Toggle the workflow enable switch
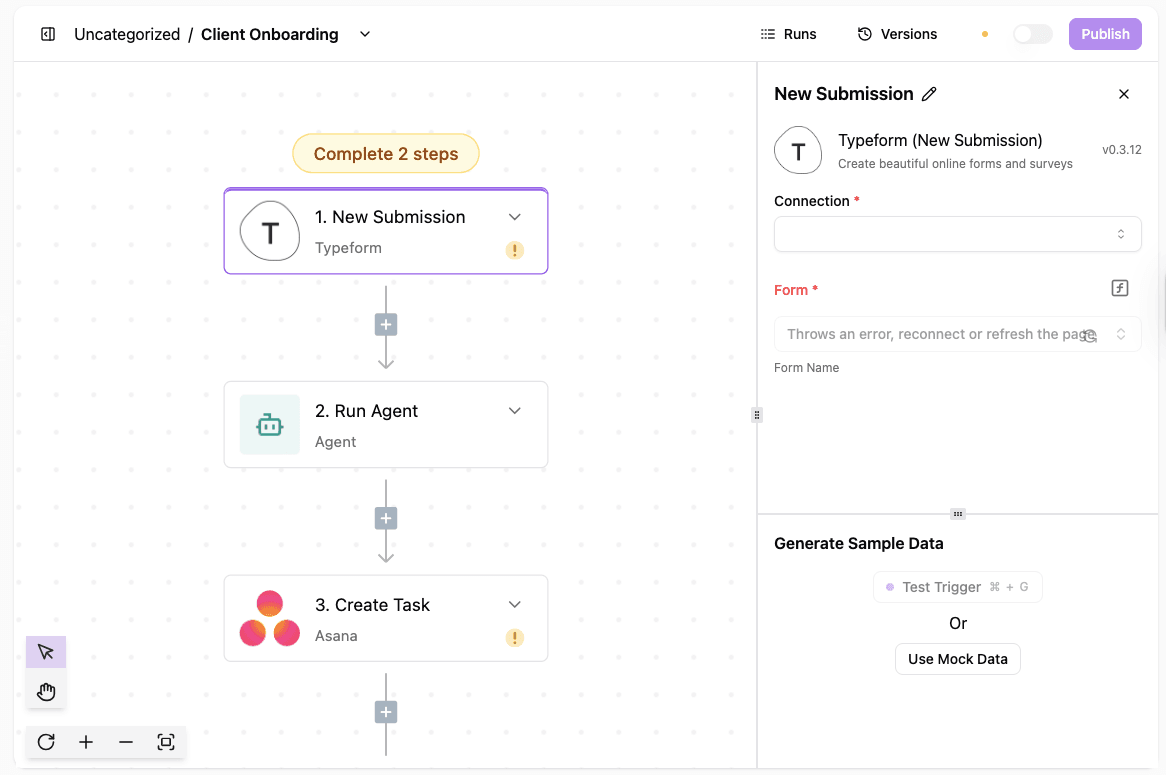Screen dimensions: 1166x775 1032,33
